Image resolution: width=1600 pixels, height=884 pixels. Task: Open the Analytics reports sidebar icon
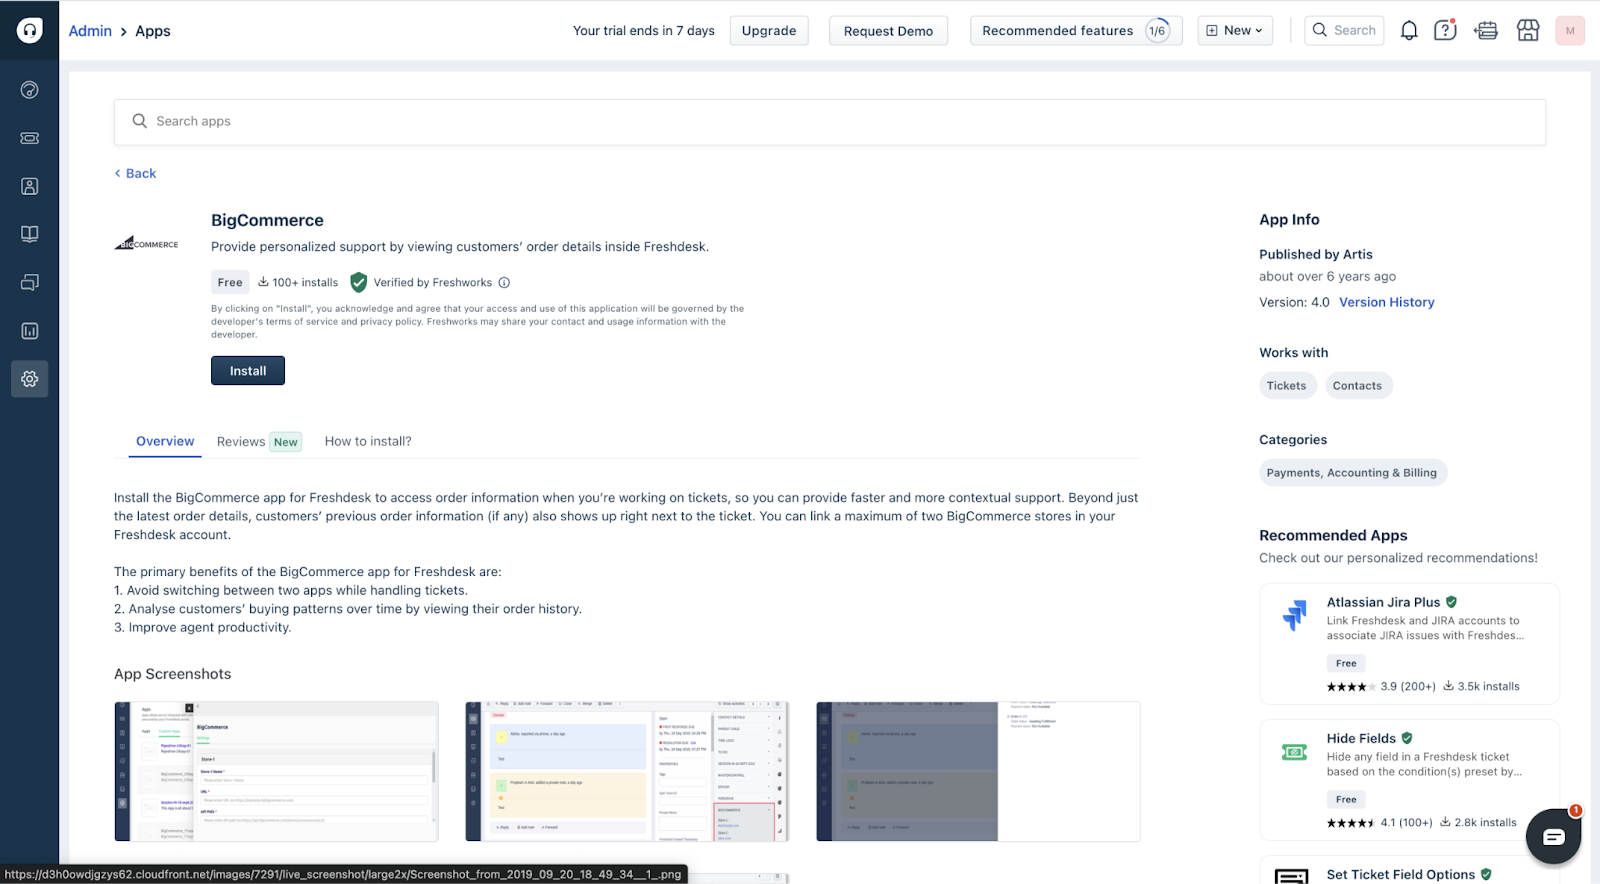[29, 330]
